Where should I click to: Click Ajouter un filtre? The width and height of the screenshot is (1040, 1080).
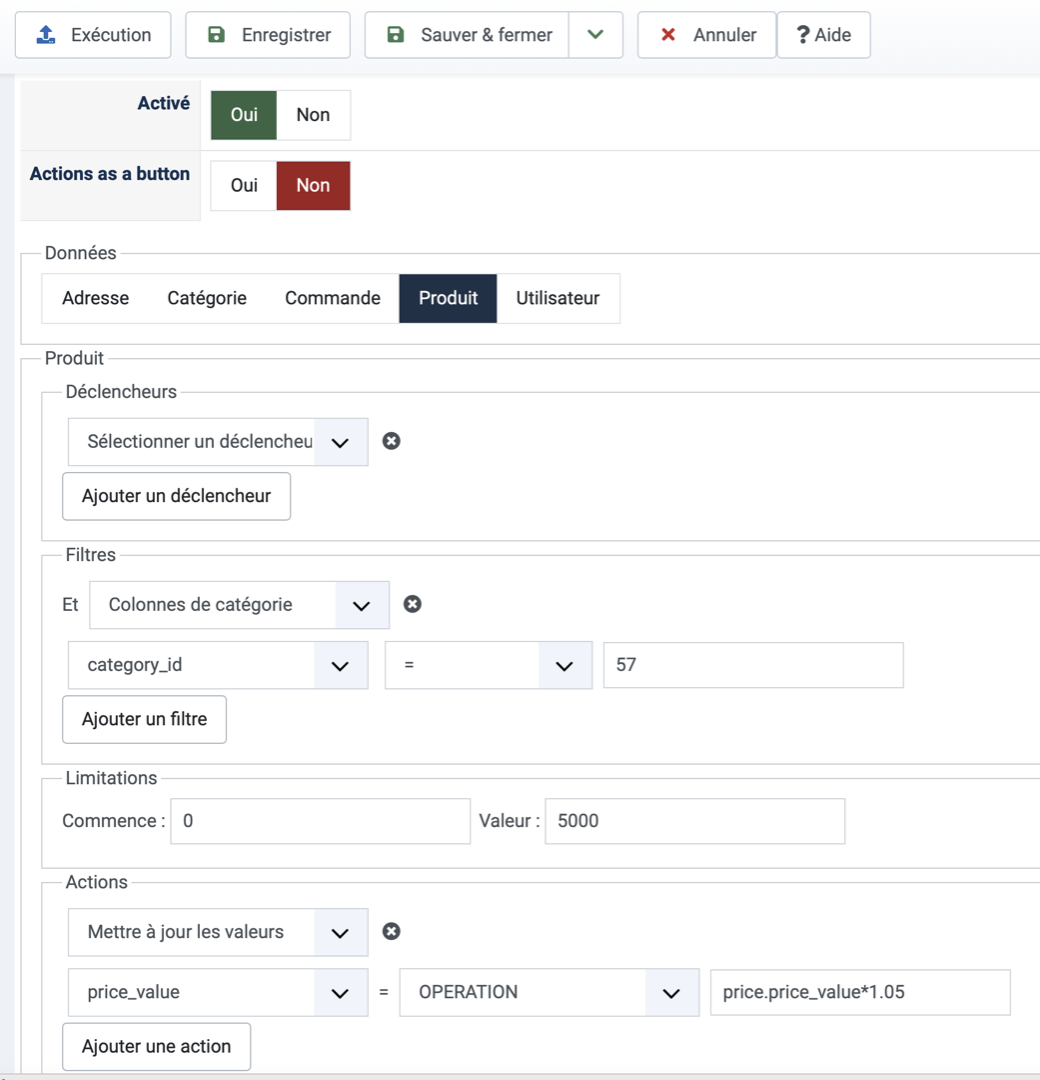coord(144,719)
